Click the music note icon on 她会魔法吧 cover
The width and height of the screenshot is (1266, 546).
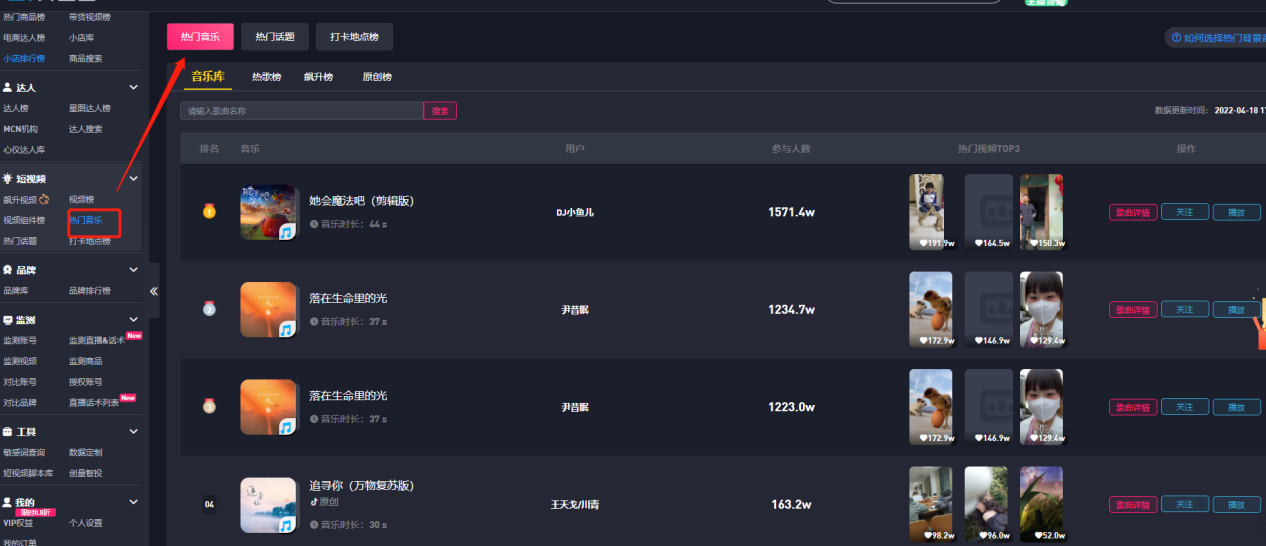click(287, 232)
